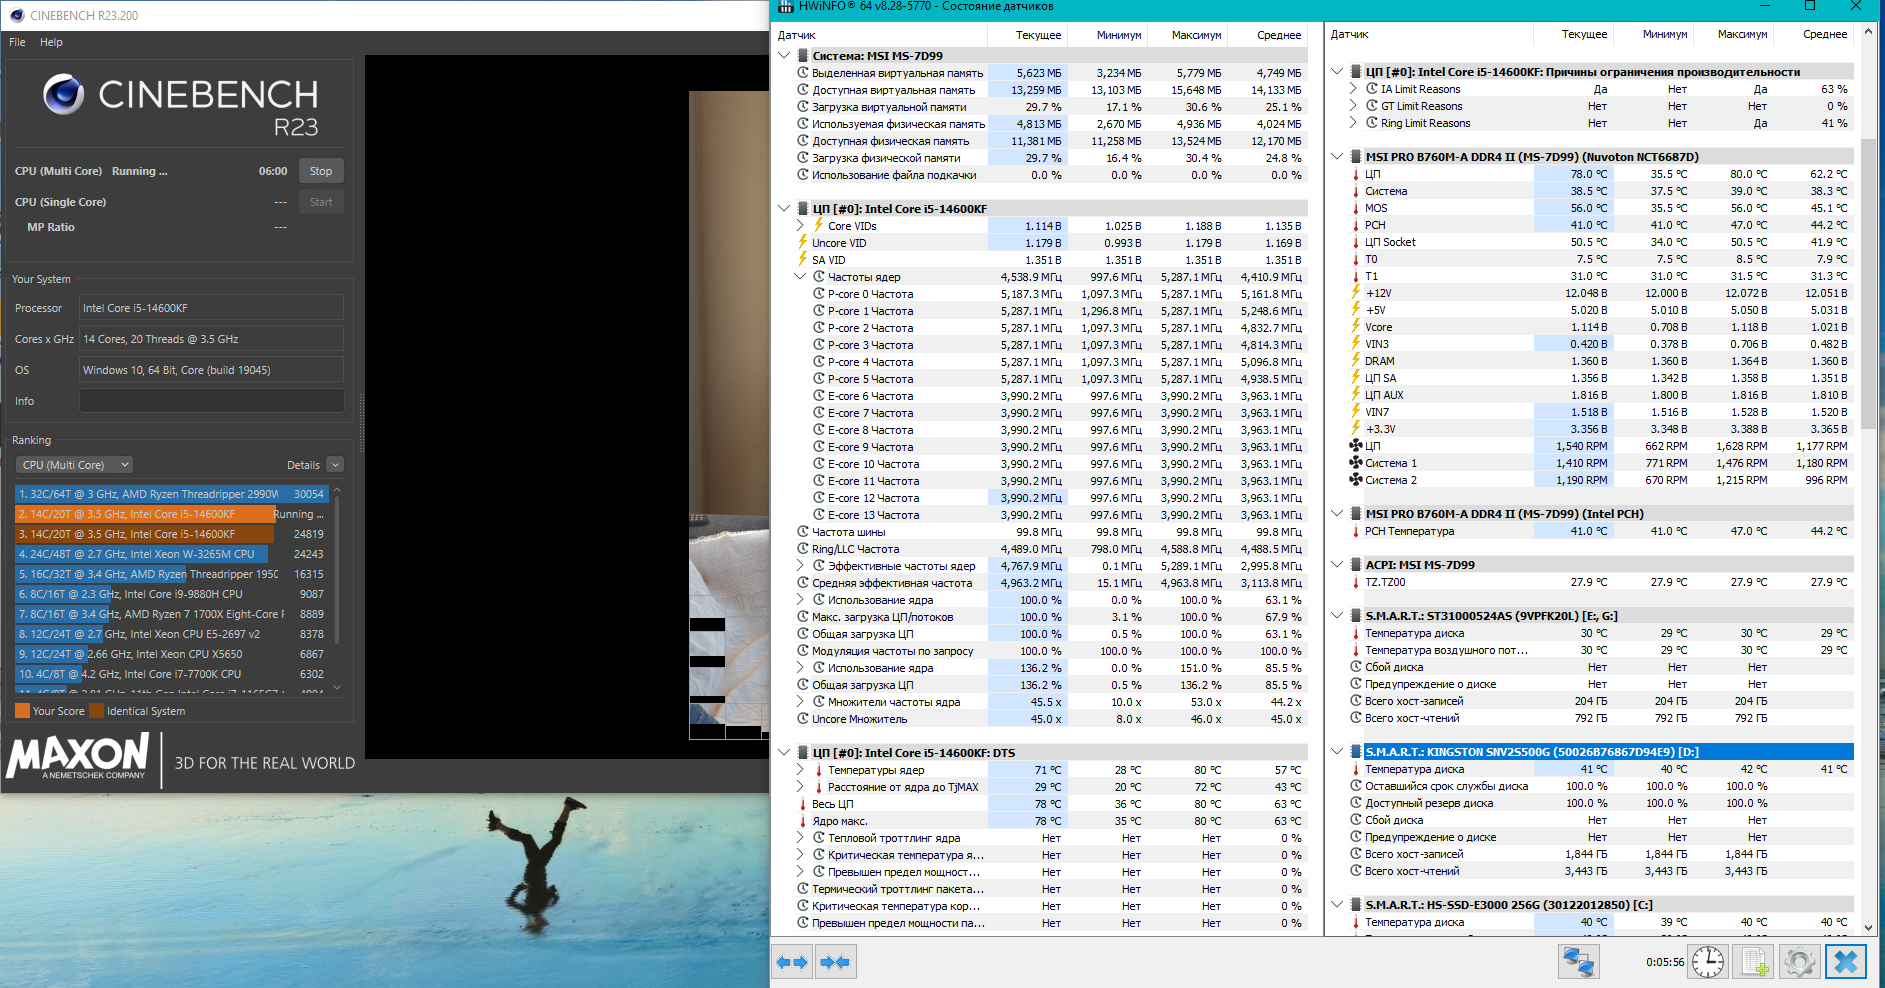Close sensors with the blue X icon

coord(1846,962)
